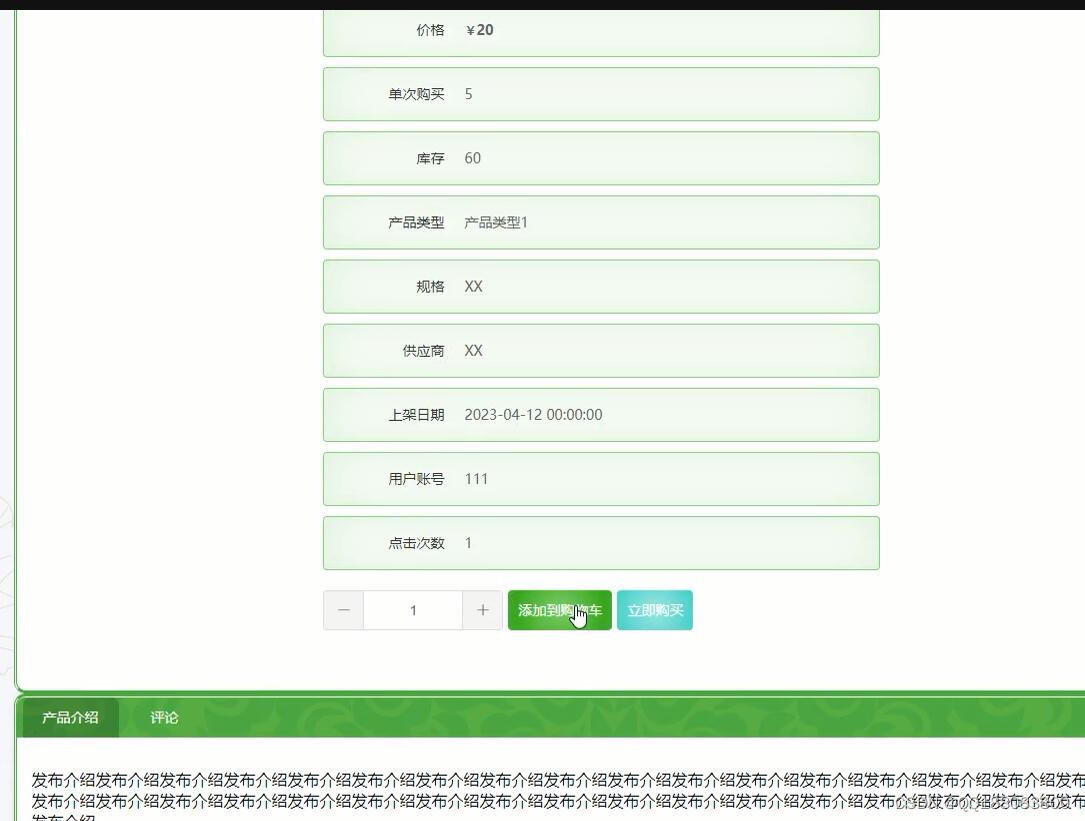
Task: Increase quantity using the + stepper
Action: click(482, 610)
